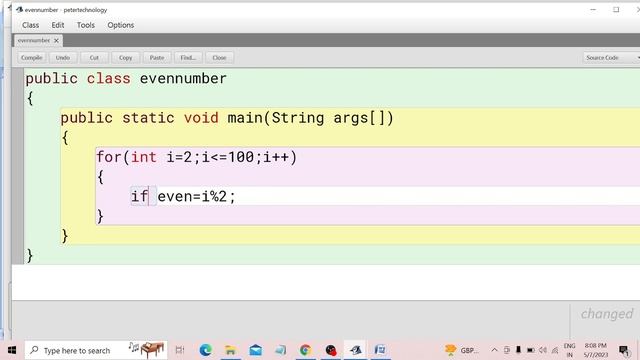Click the Close button in editor toolbar

pos(219,58)
